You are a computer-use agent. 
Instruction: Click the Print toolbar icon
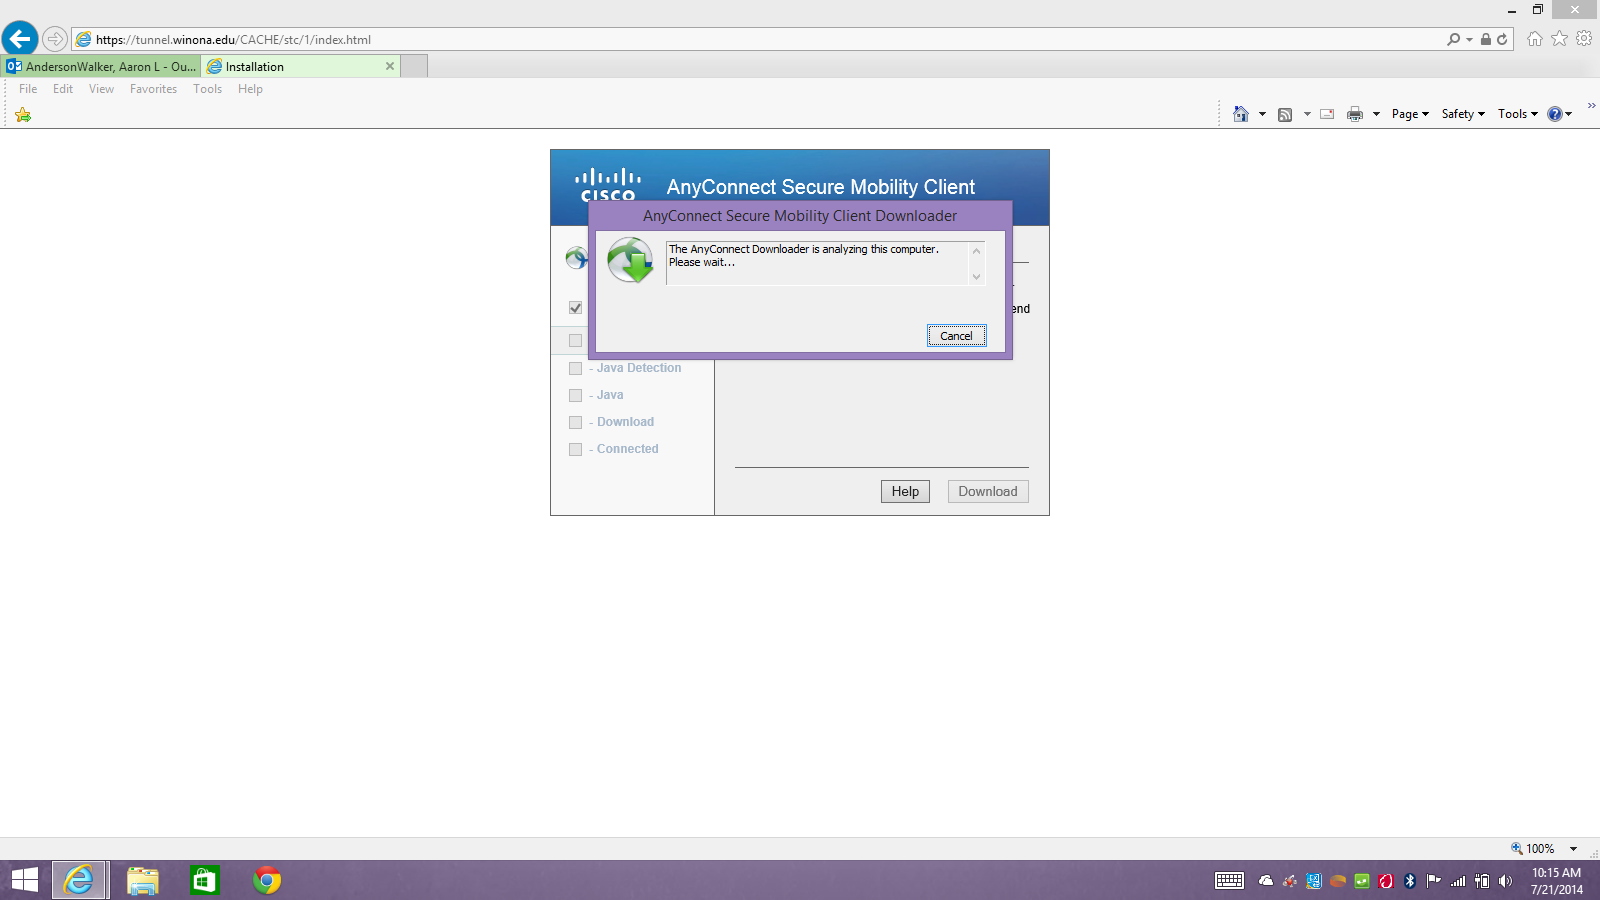tap(1355, 114)
